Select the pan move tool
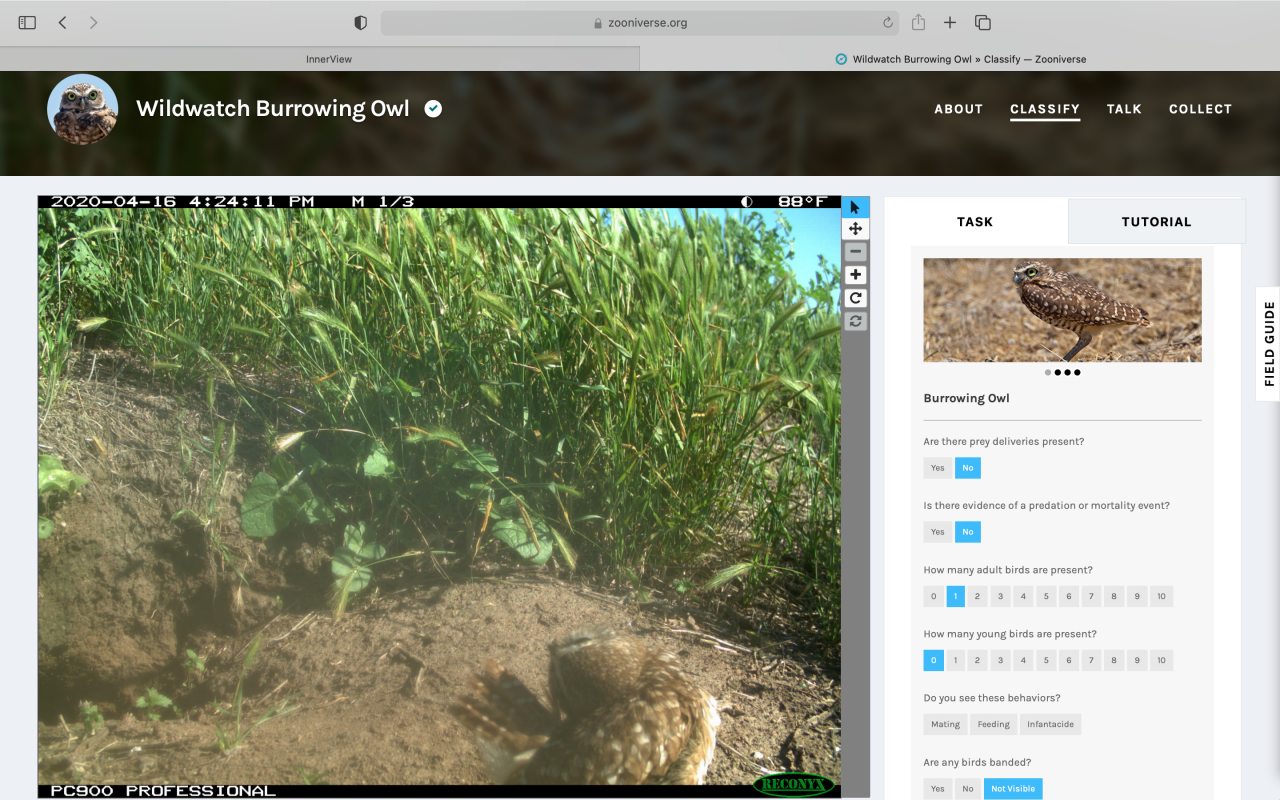 pyautogui.click(x=855, y=229)
